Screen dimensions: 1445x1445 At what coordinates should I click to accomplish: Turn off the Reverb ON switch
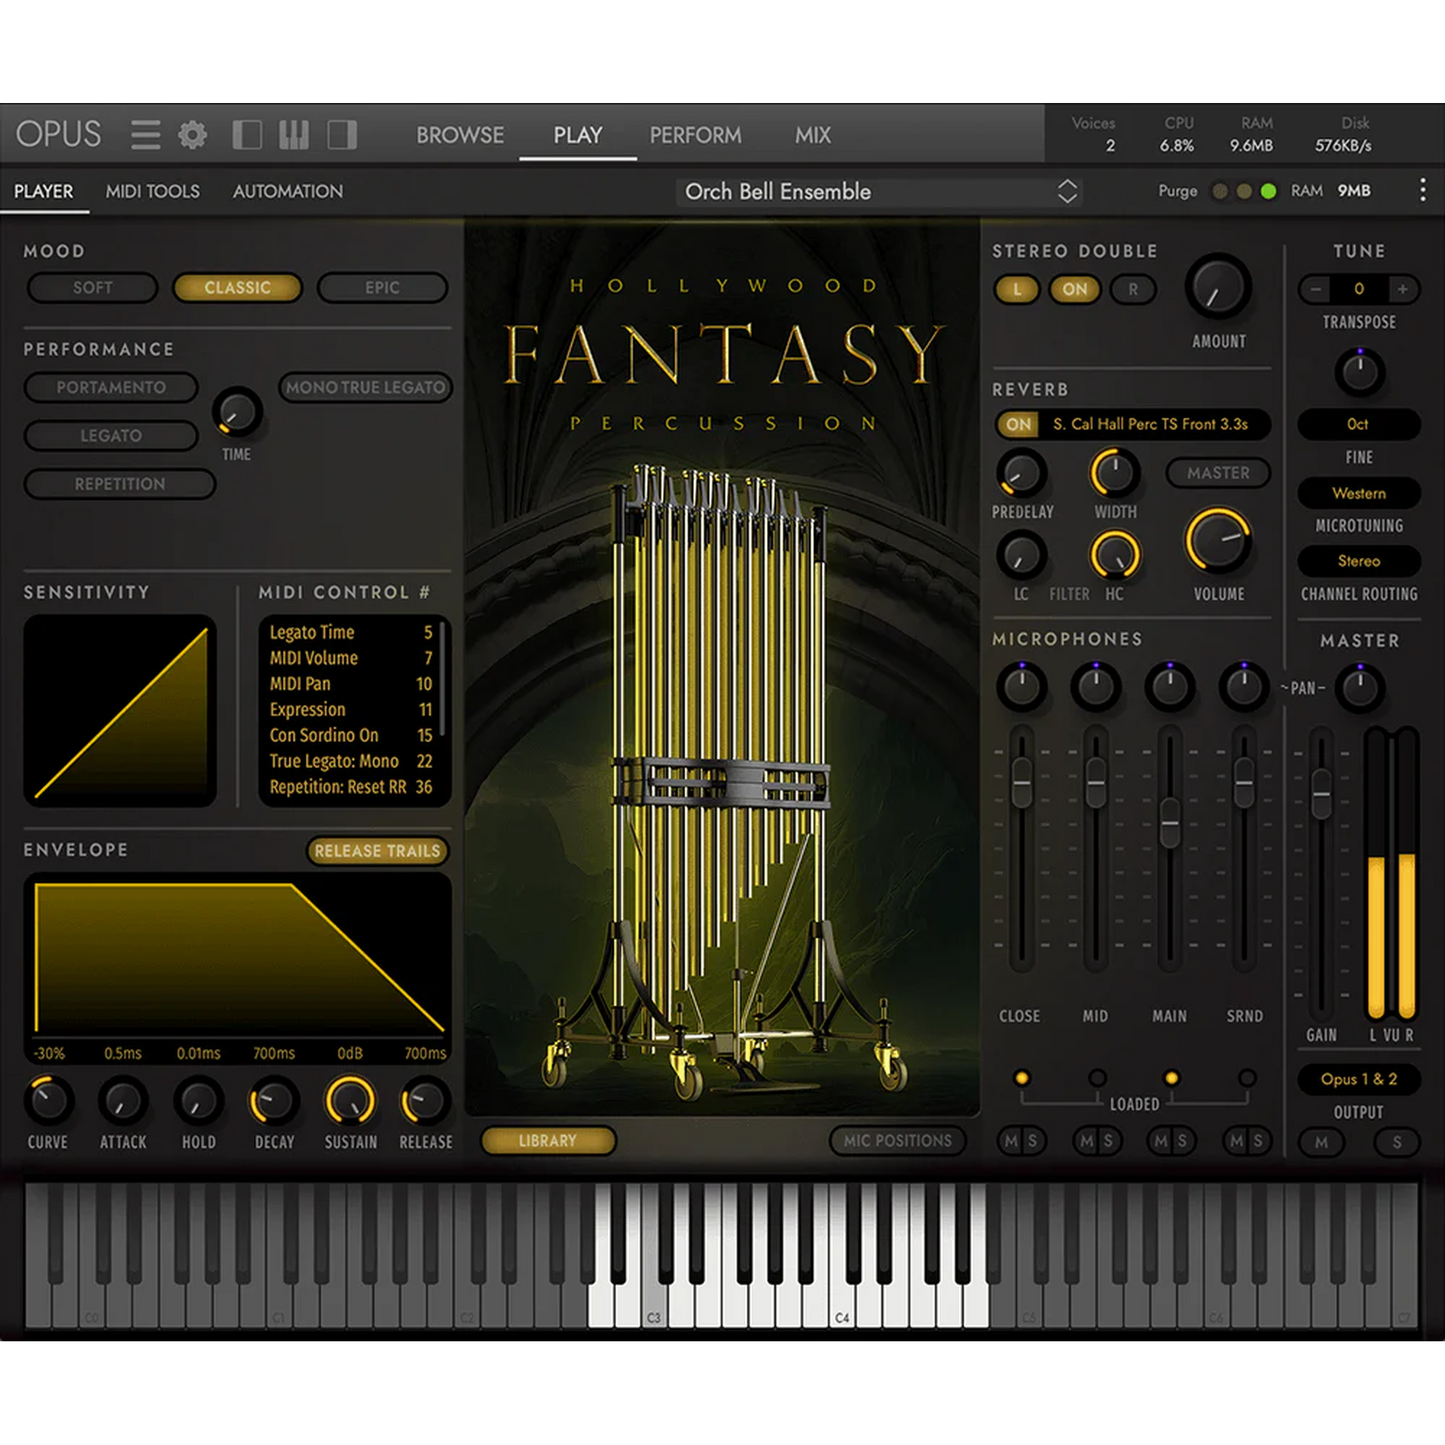pos(1017,424)
